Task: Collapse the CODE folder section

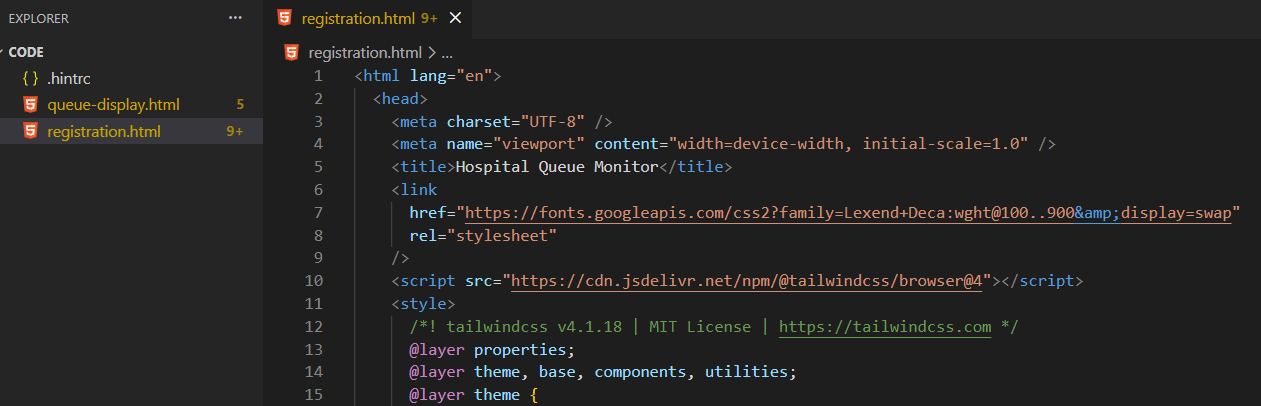Action: pyautogui.click(x=26, y=52)
